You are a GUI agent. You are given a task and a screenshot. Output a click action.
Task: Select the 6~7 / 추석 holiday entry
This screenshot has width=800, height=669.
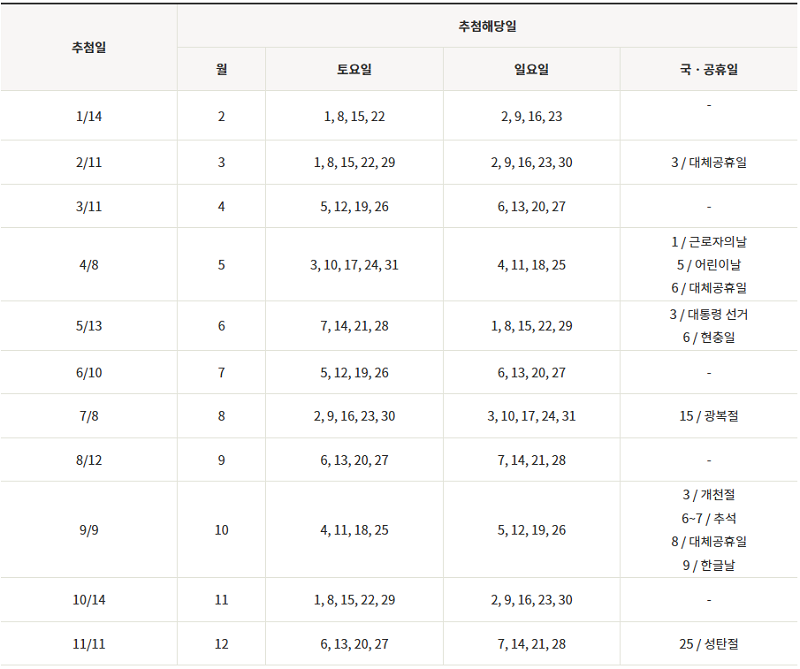[708, 518]
